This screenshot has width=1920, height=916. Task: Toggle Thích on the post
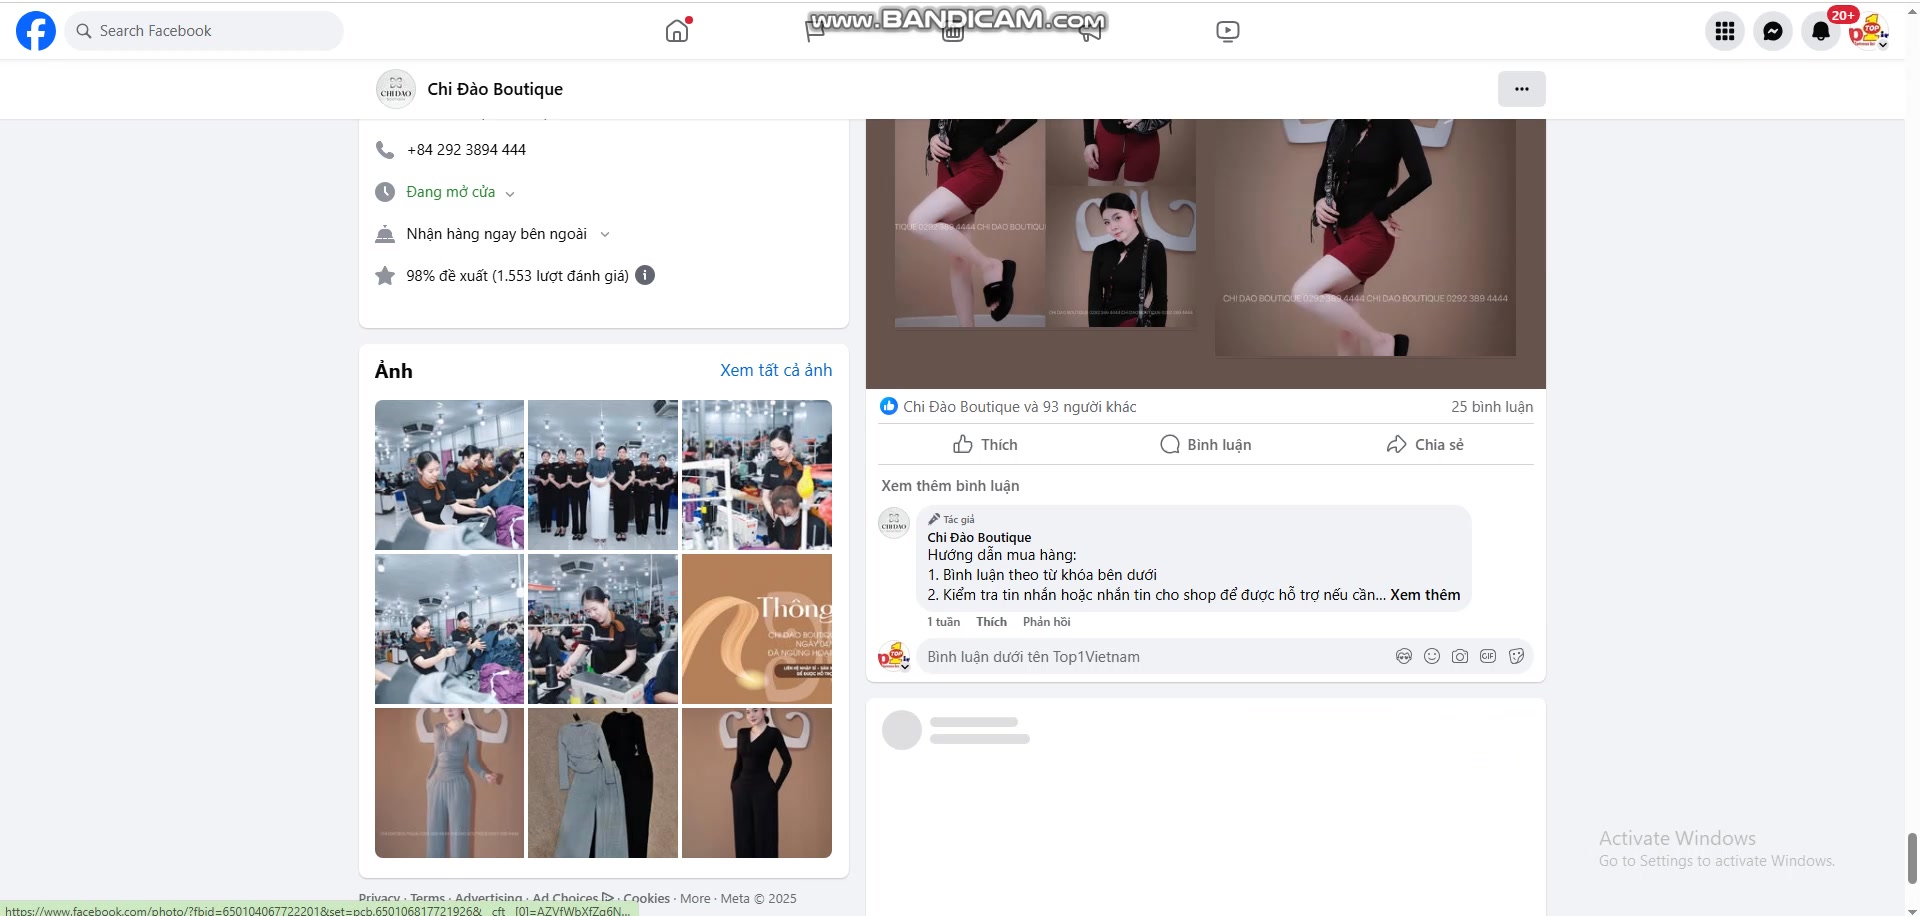[x=985, y=444]
